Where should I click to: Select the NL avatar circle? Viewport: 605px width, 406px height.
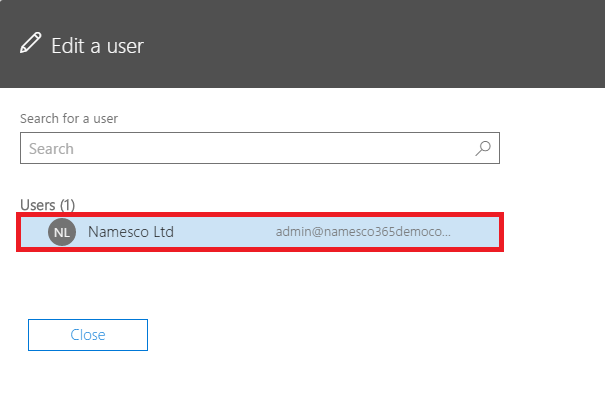pos(62,232)
